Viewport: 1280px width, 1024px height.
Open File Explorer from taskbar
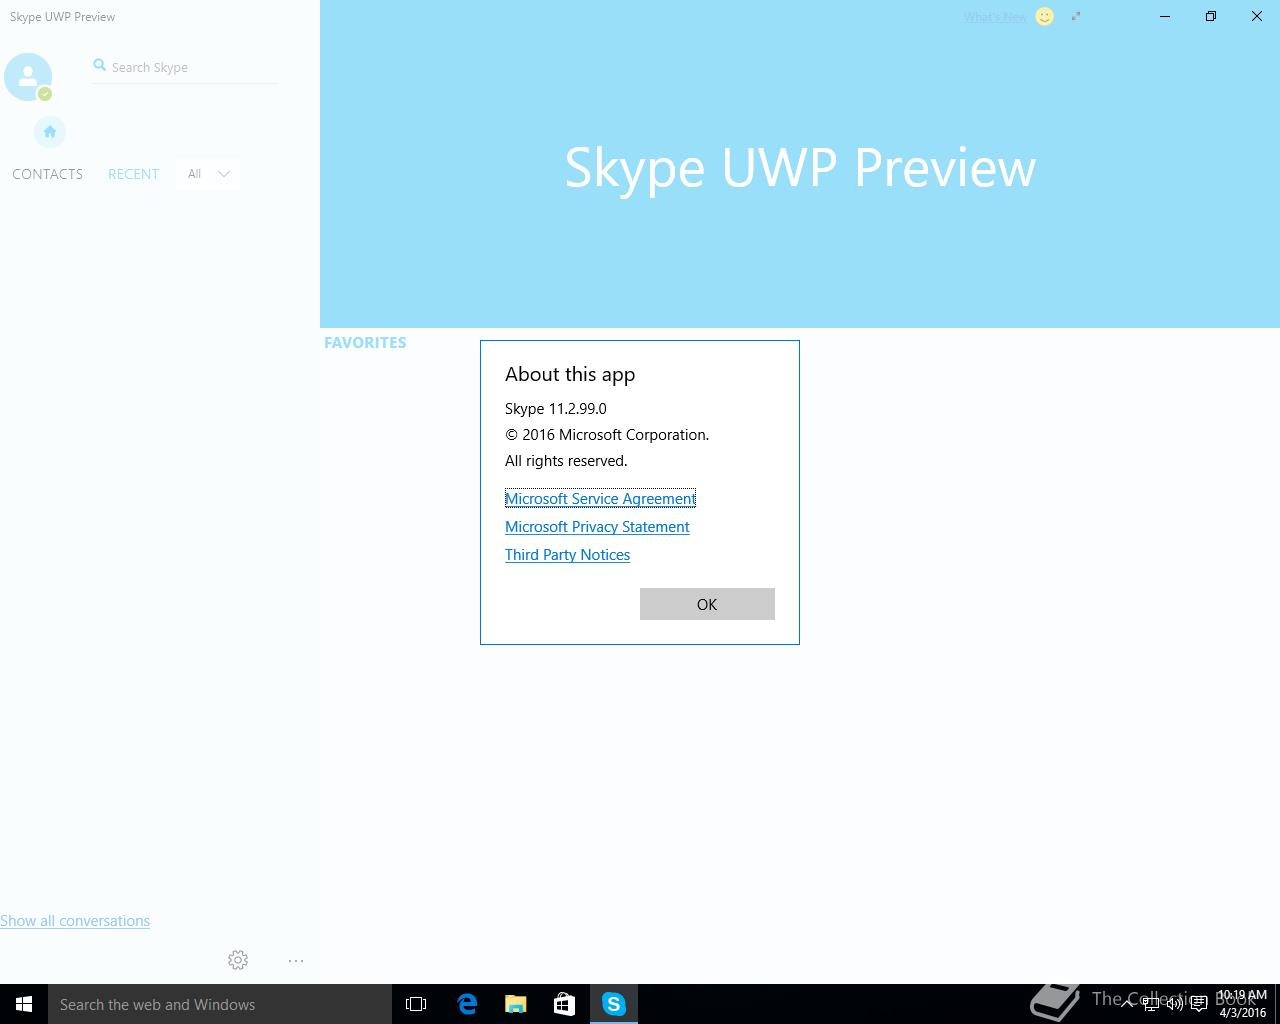(515, 1004)
